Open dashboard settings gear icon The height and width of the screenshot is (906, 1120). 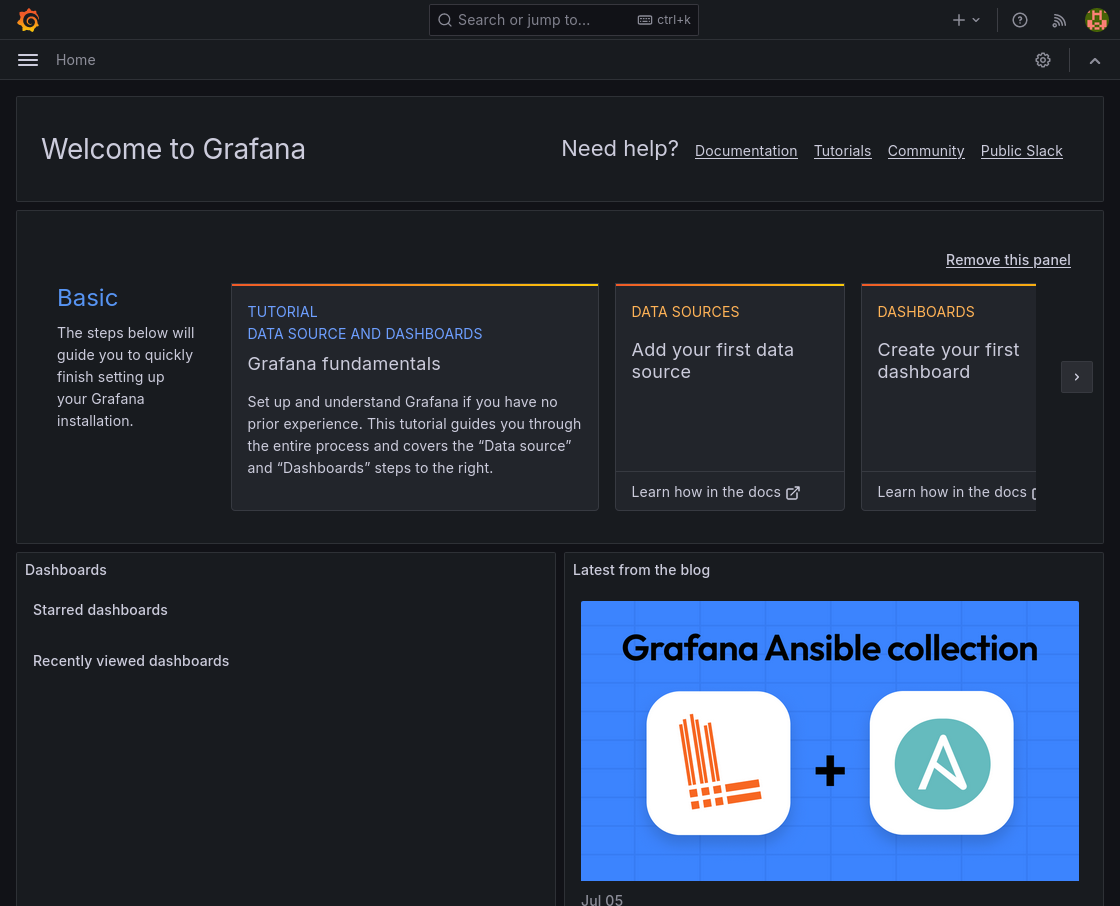pyautogui.click(x=1043, y=60)
